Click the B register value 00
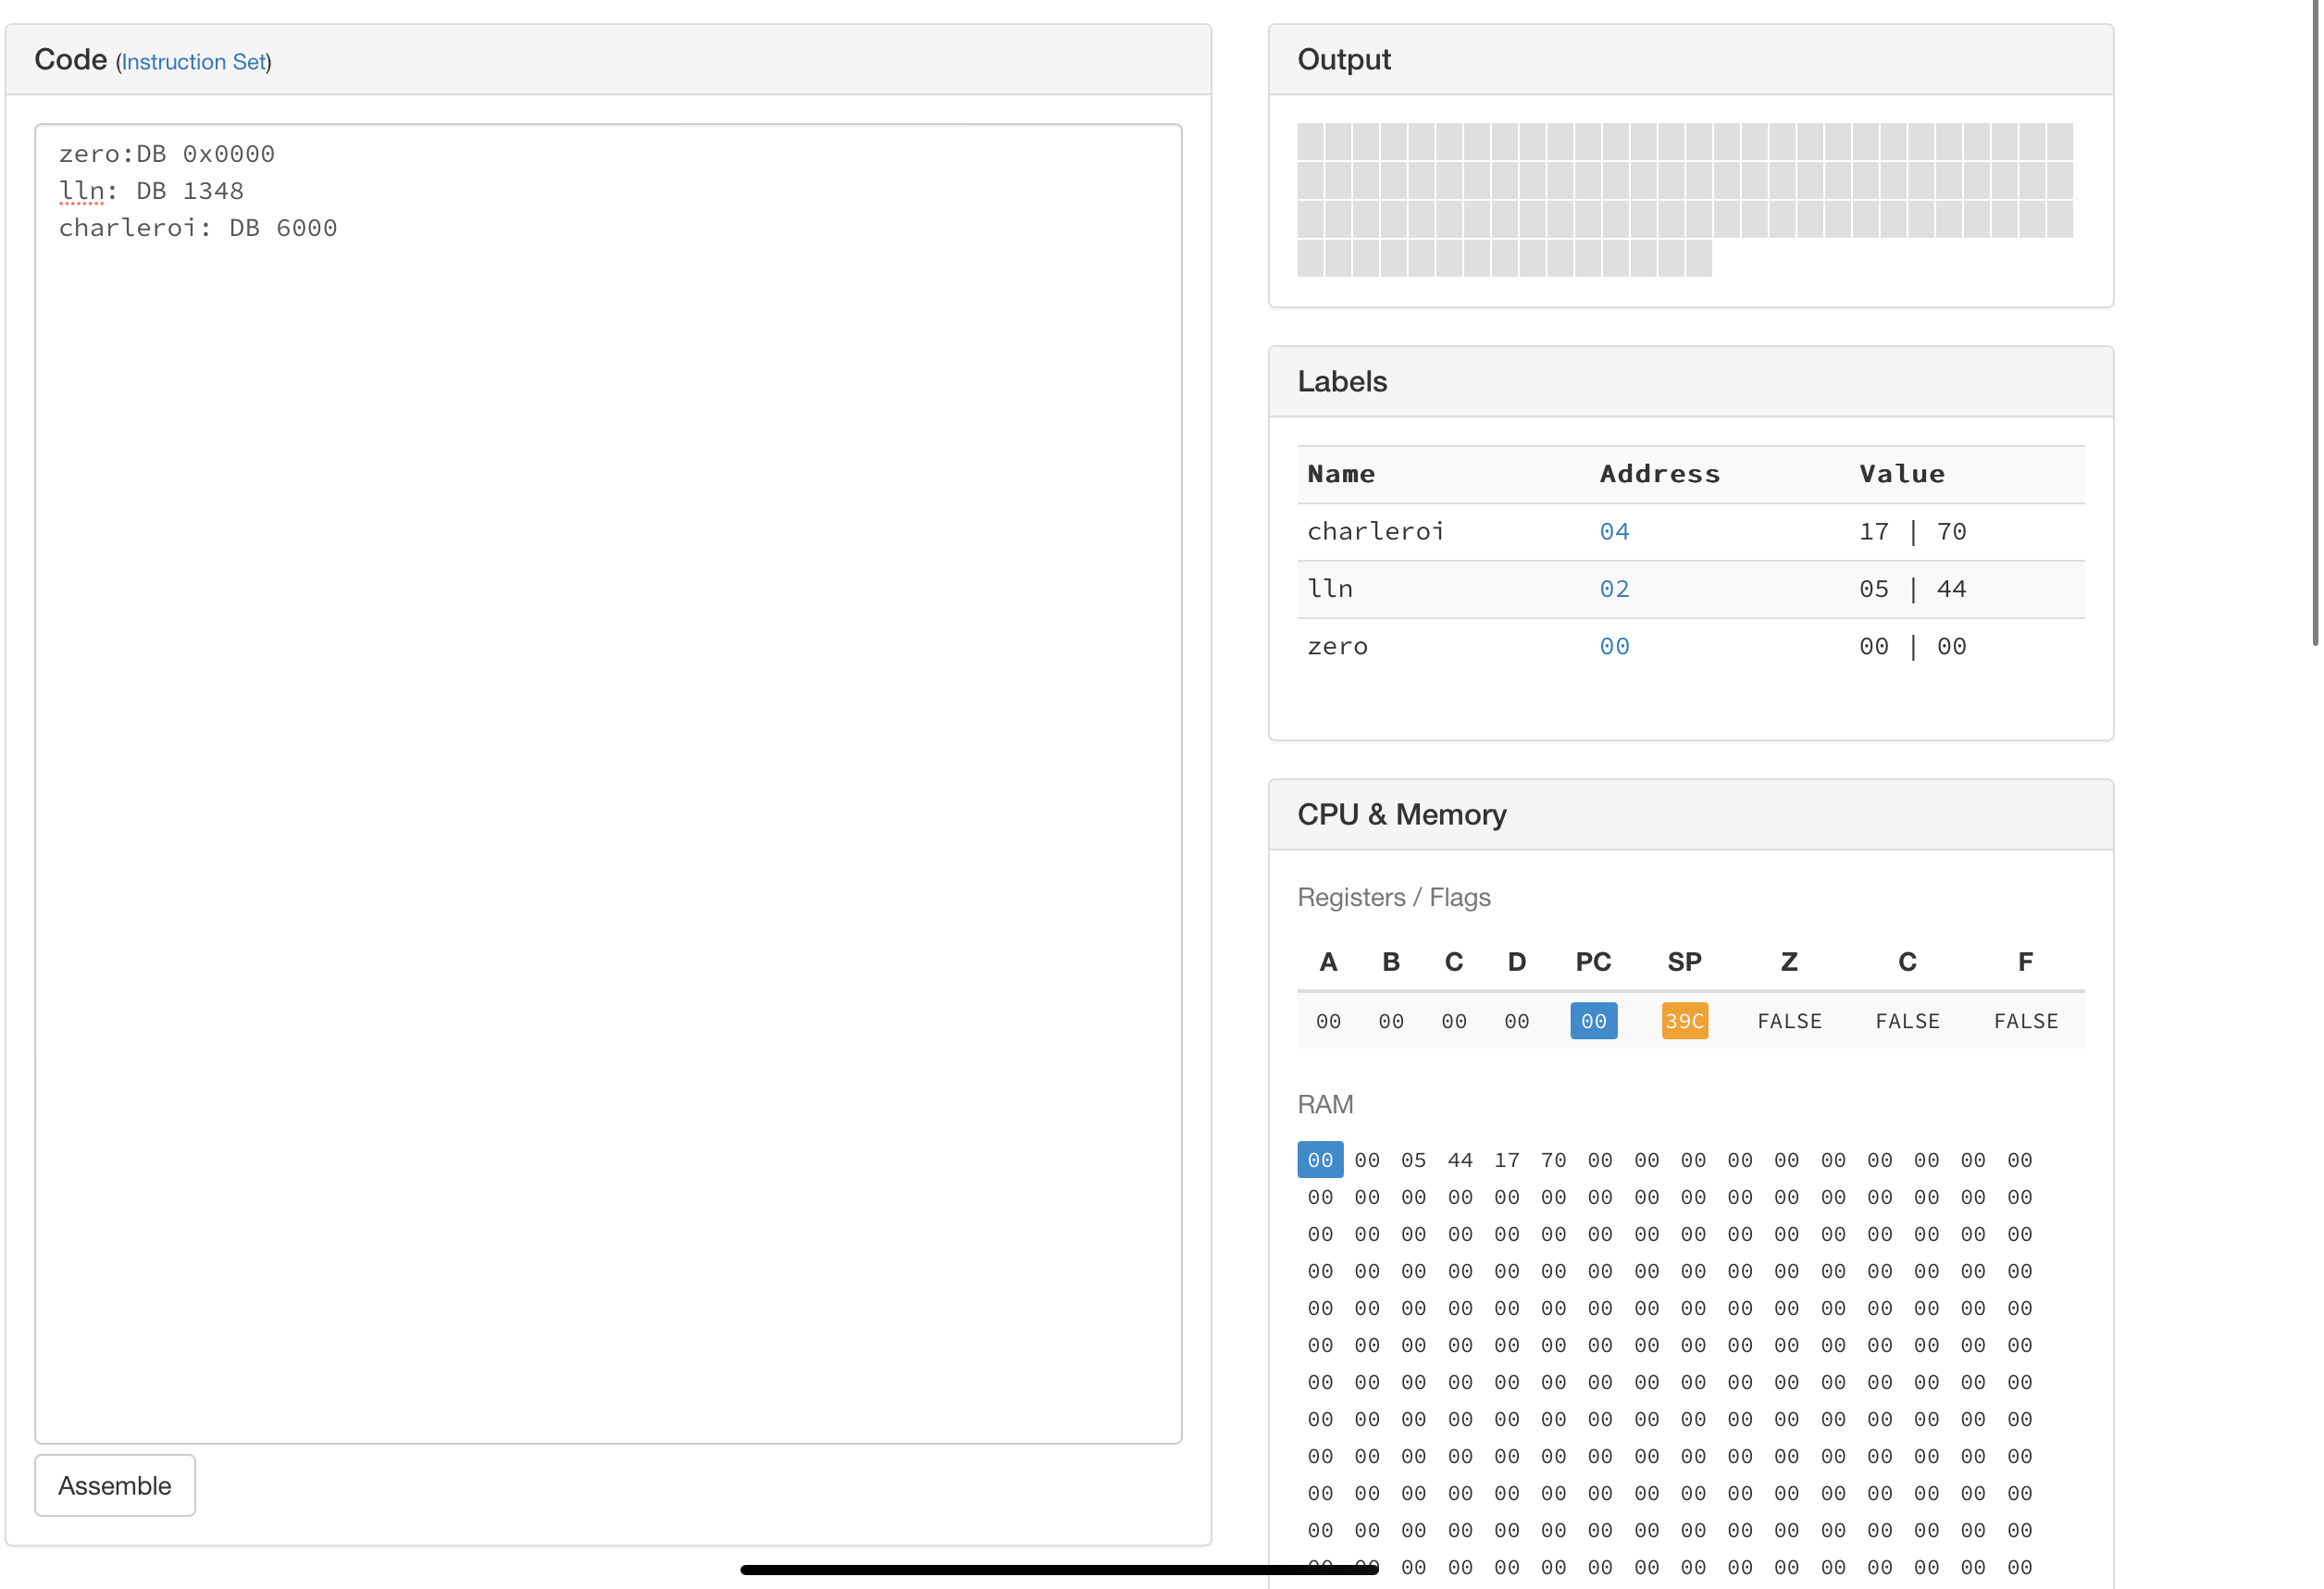Image resolution: width=2324 pixels, height=1589 pixels. point(1391,1021)
